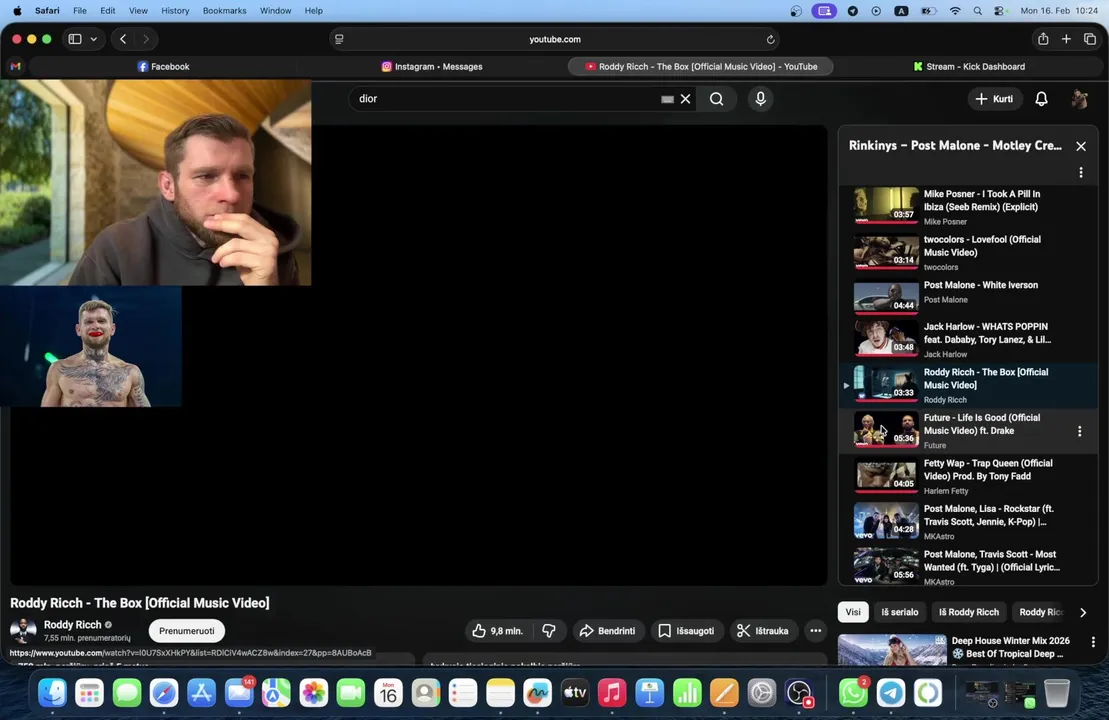Click Bendrinti share button
The image size is (1109, 720).
point(608,631)
